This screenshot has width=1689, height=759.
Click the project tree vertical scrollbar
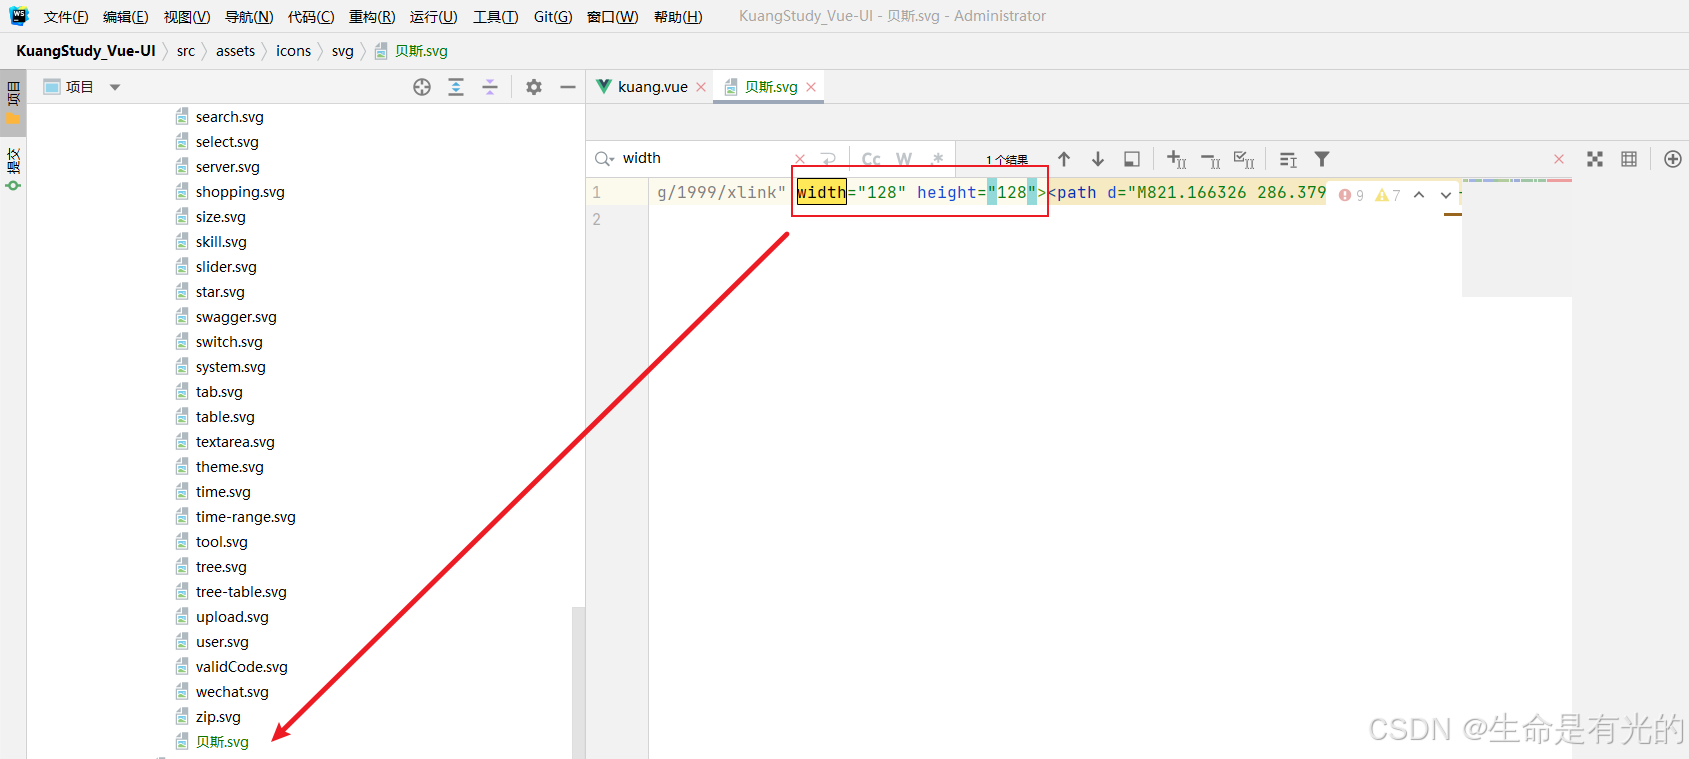tap(578, 682)
